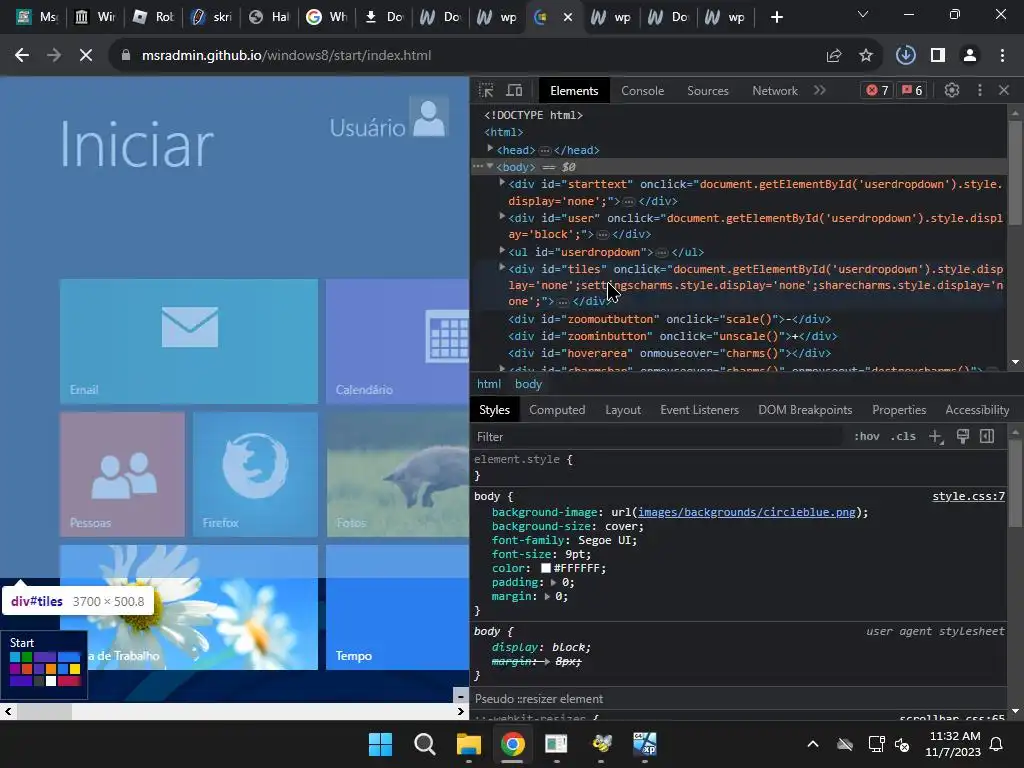
Task: Click the Start thumbnail corner preview
Action: coord(44,665)
